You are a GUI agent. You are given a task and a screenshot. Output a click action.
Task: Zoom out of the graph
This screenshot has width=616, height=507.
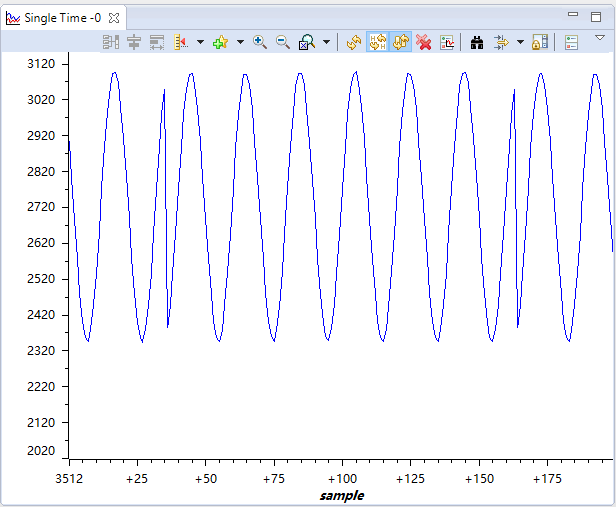point(283,42)
